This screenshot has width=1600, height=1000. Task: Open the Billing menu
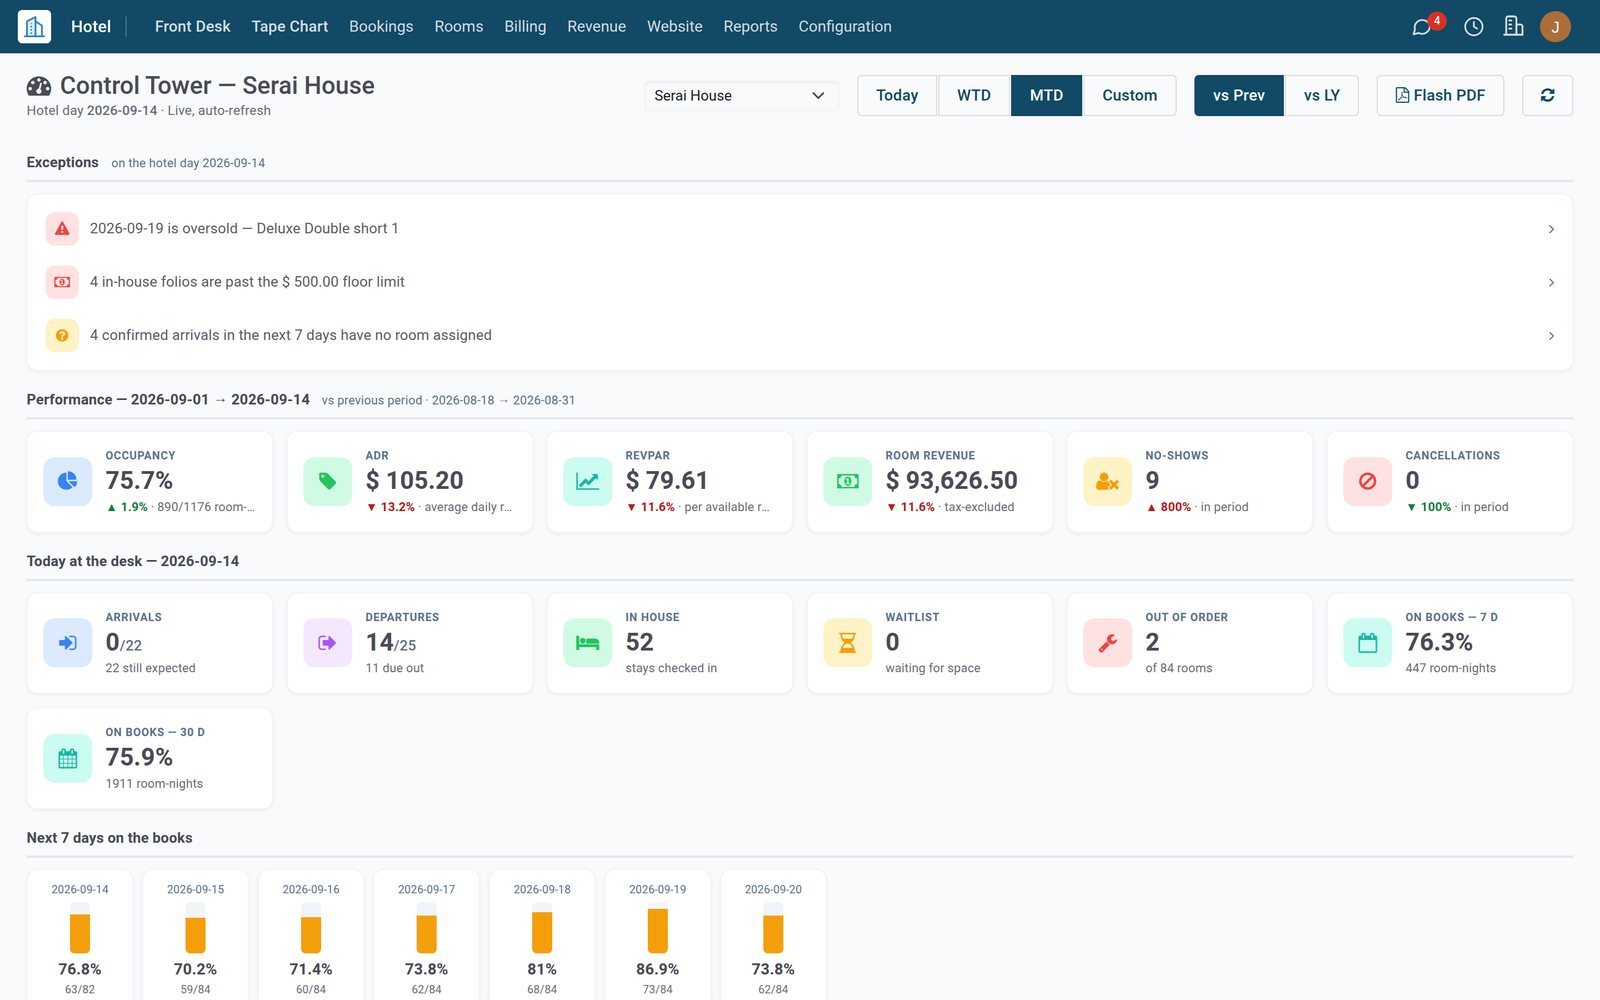525,26
